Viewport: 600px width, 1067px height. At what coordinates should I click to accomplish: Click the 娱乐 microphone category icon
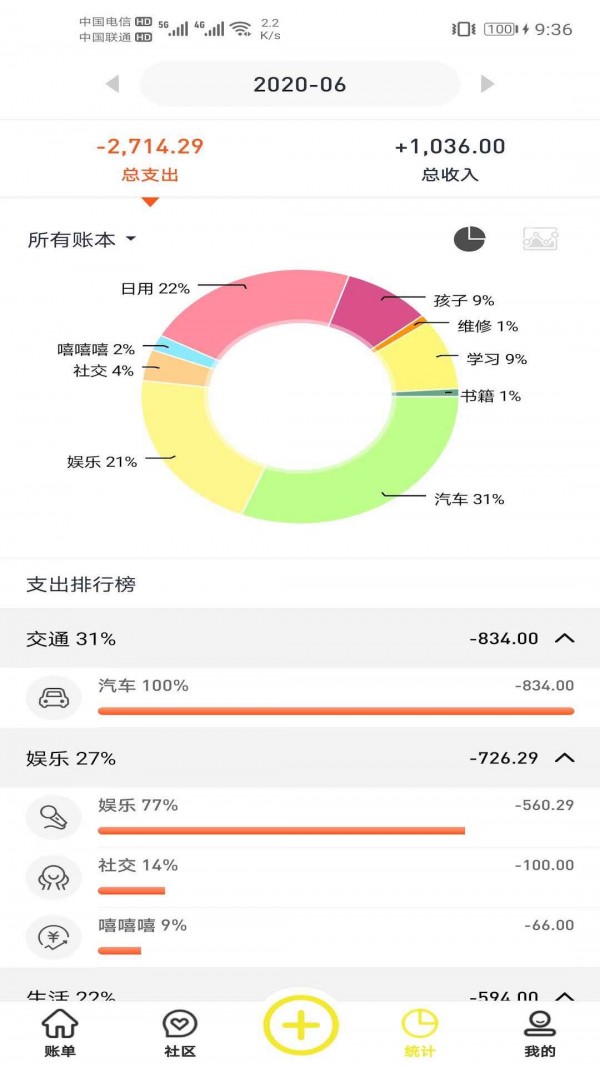pyautogui.click(x=52, y=817)
